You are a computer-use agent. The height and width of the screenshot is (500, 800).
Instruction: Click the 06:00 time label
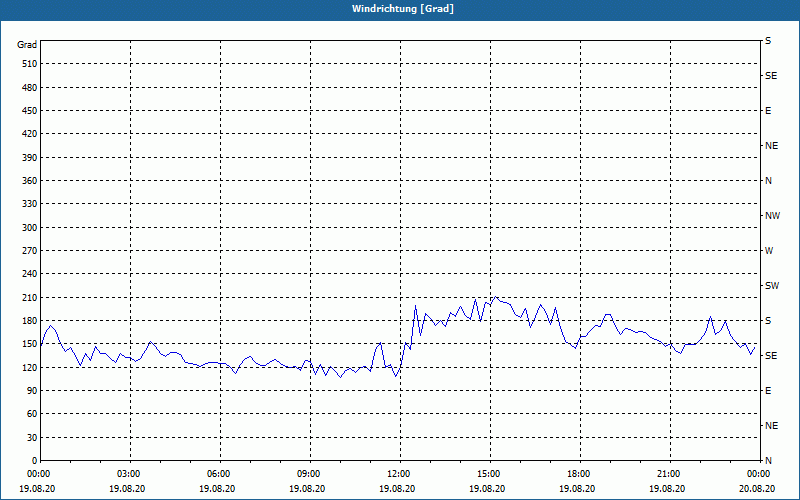(x=220, y=474)
